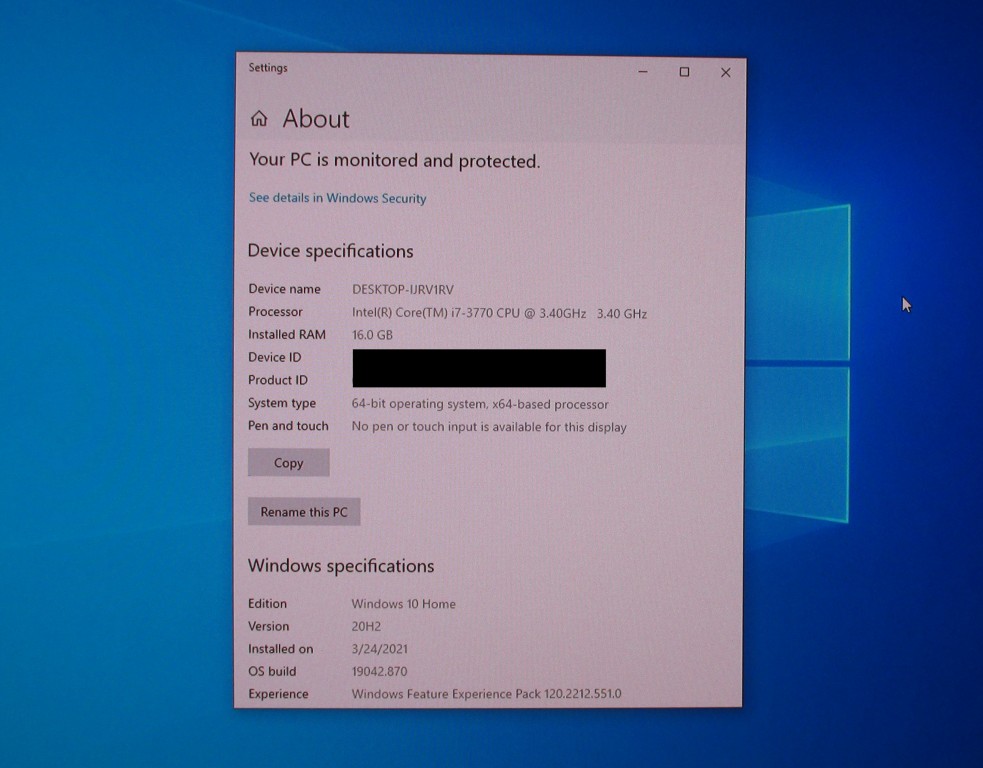
Task: Click the Rename this PC button
Action: click(304, 512)
